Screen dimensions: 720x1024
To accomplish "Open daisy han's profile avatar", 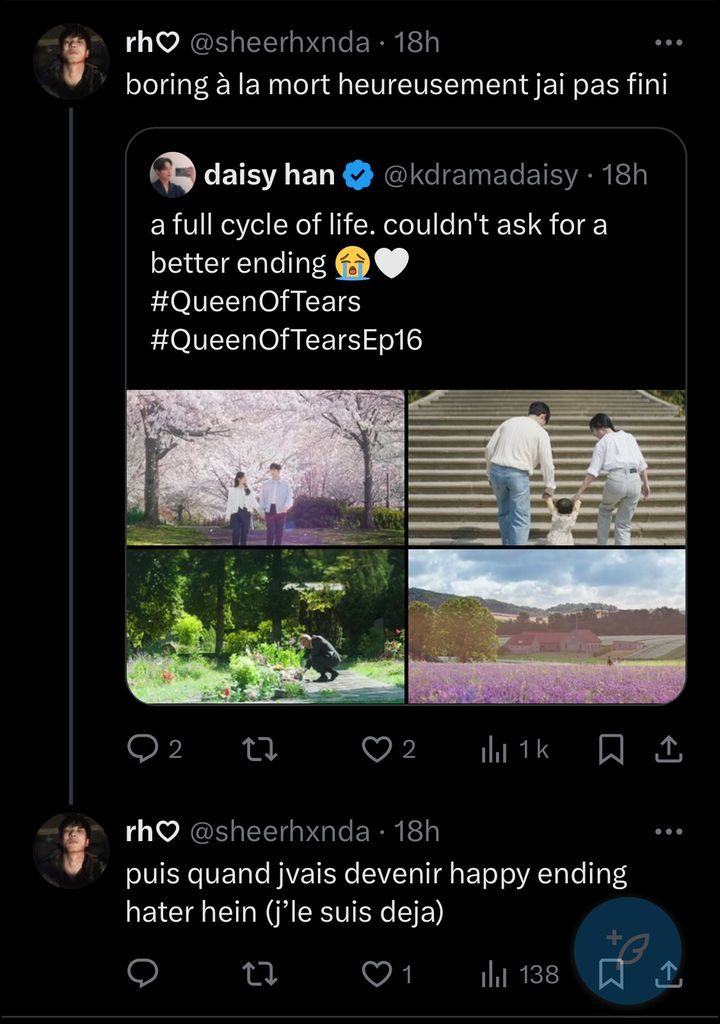I will (172, 175).
